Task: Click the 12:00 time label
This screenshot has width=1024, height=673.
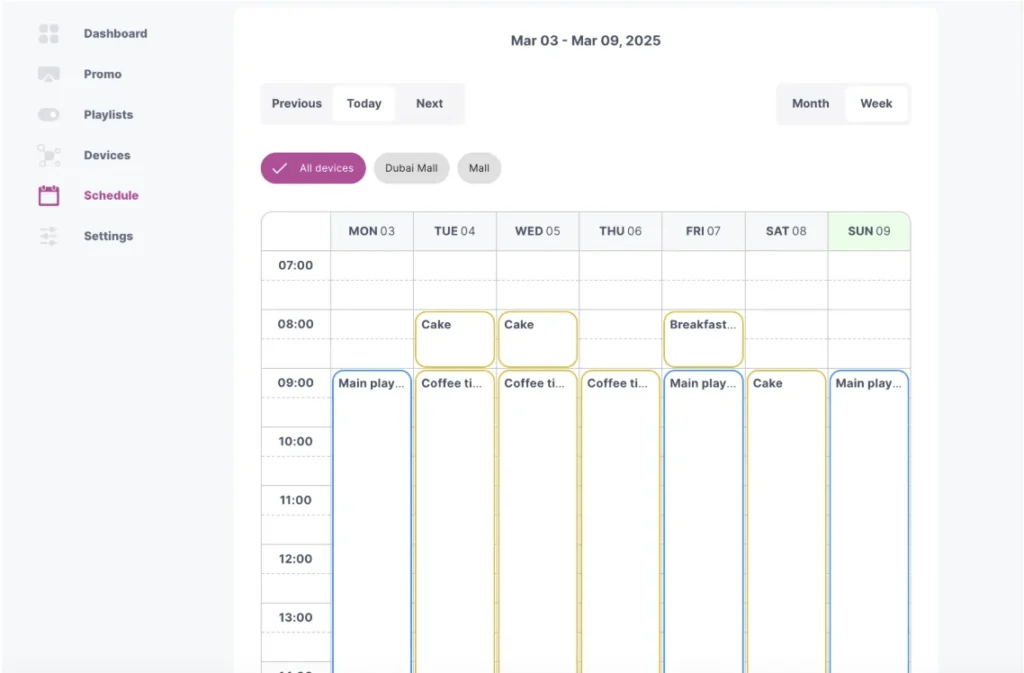Action: pyautogui.click(x=296, y=559)
